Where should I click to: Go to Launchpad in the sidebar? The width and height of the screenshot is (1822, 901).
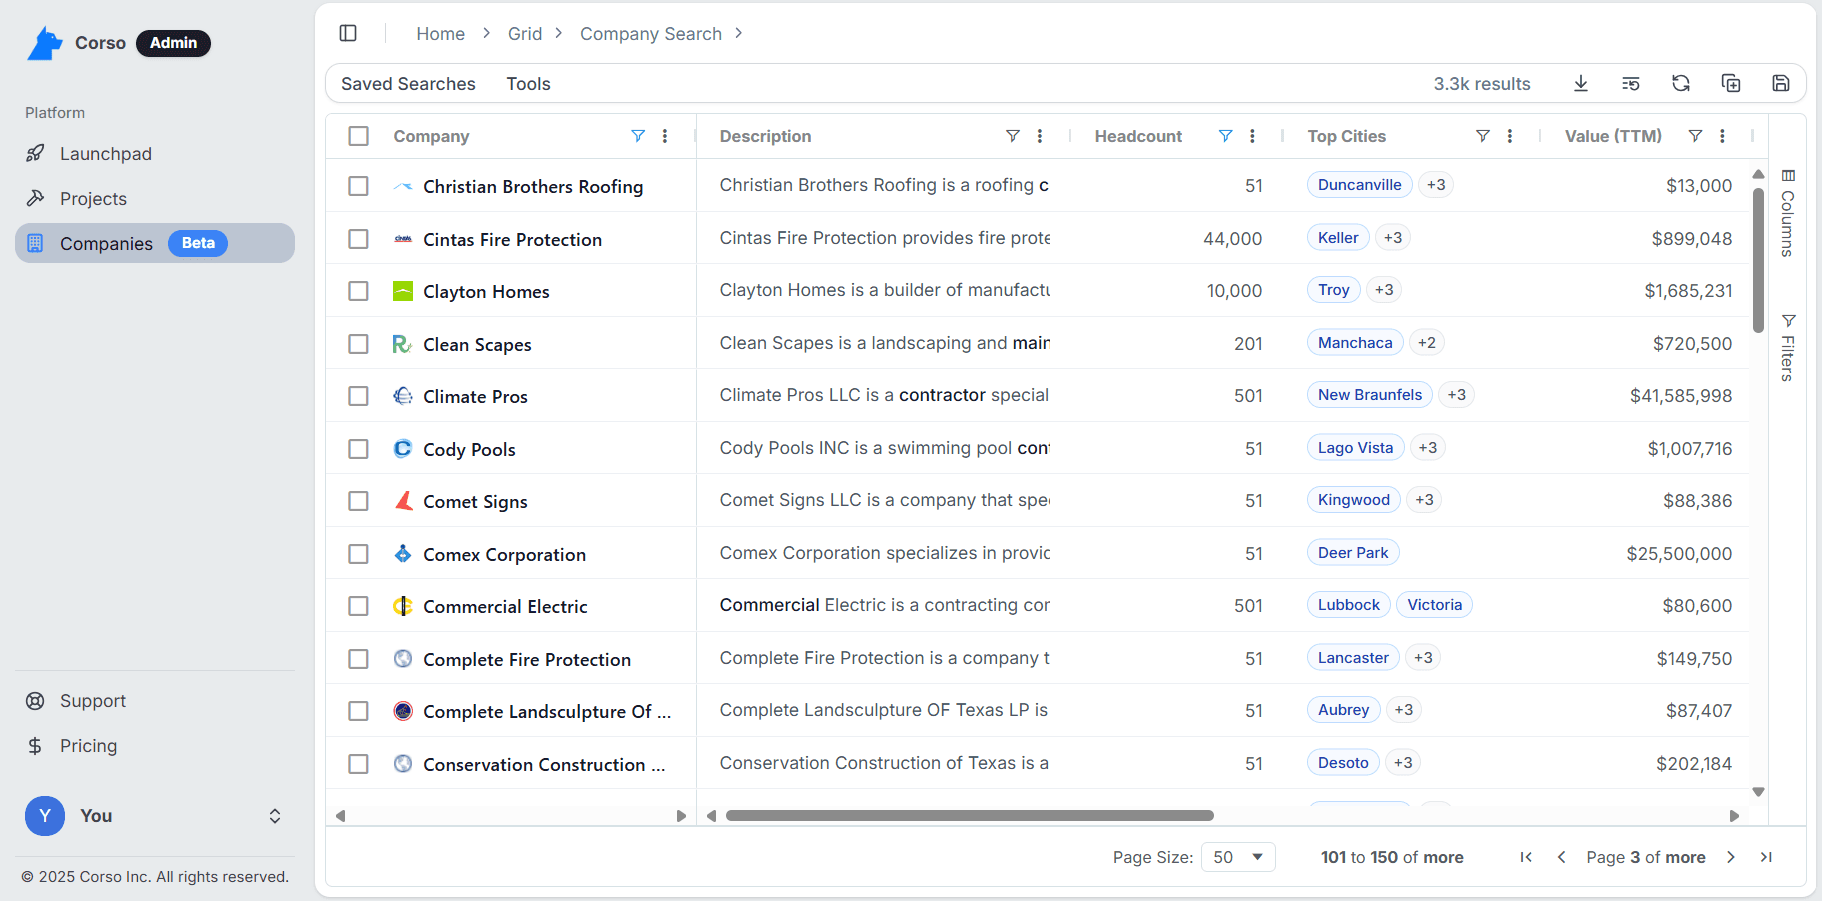click(x=155, y=154)
